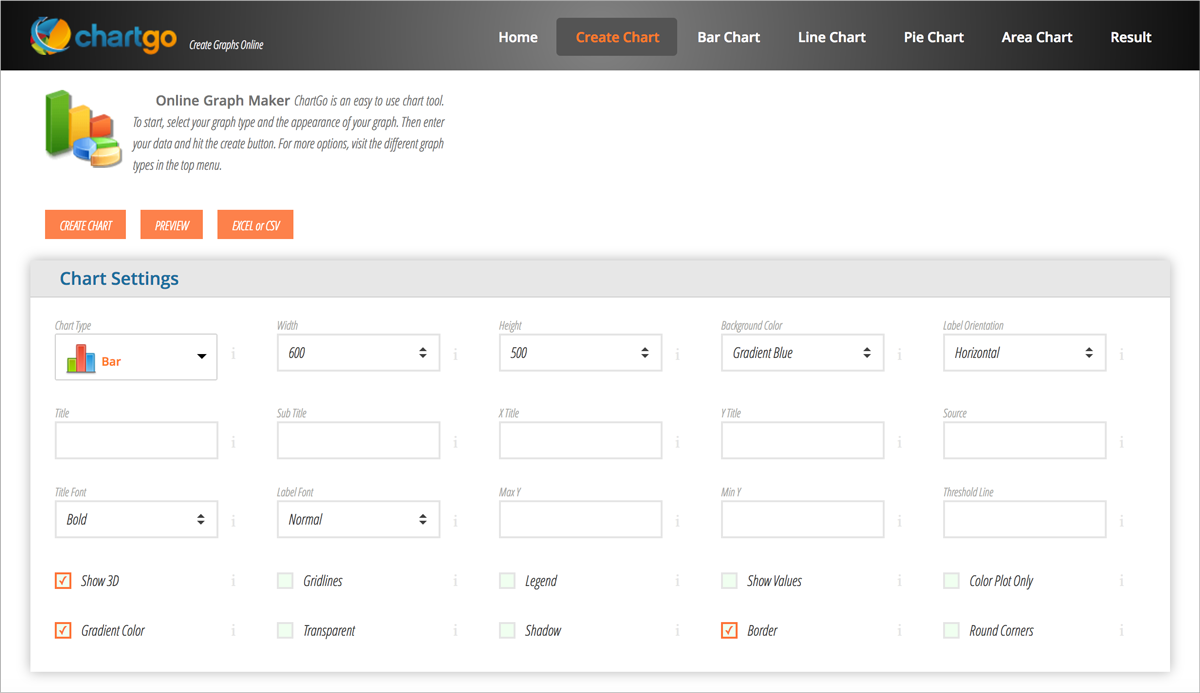Uncheck the Border option

click(729, 630)
